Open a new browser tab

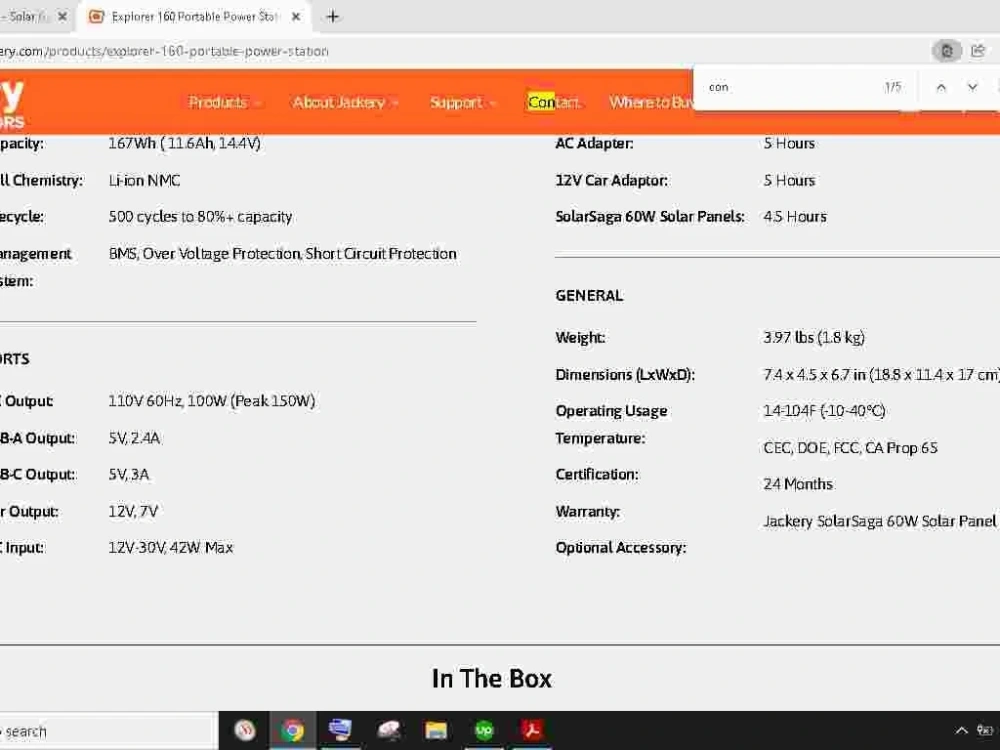(332, 17)
